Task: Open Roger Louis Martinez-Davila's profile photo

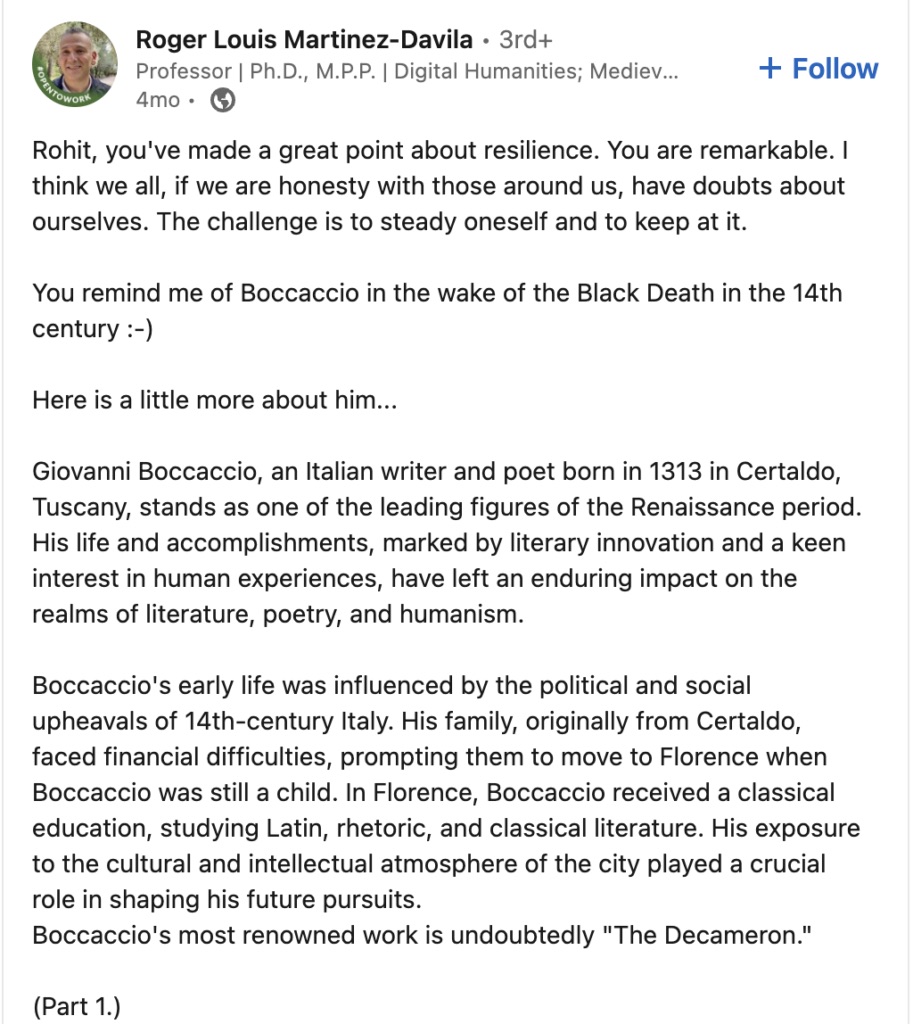Action: (74, 64)
